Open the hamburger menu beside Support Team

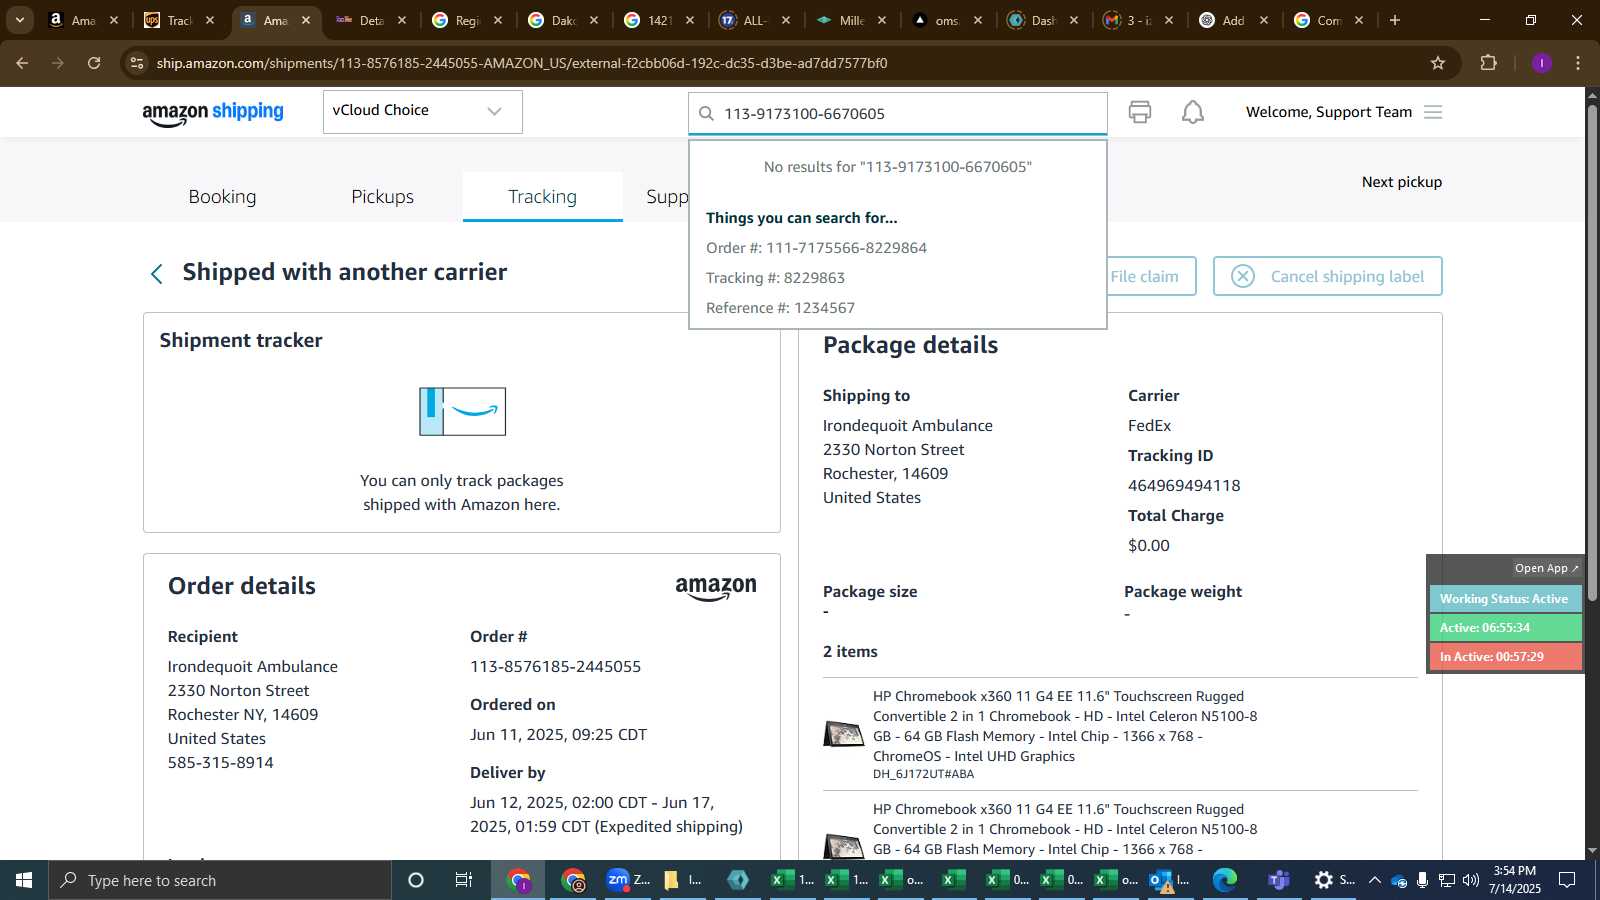pyautogui.click(x=1433, y=112)
